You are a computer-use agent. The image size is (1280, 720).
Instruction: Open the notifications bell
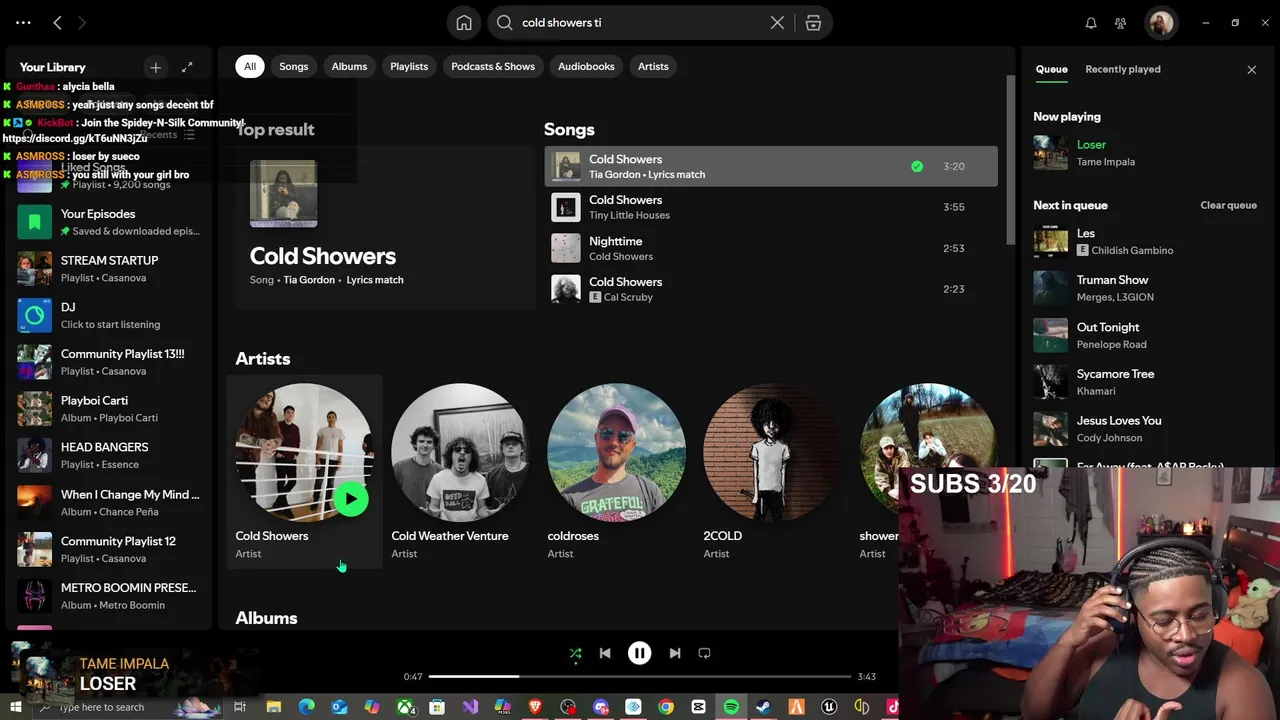coord(1091,23)
